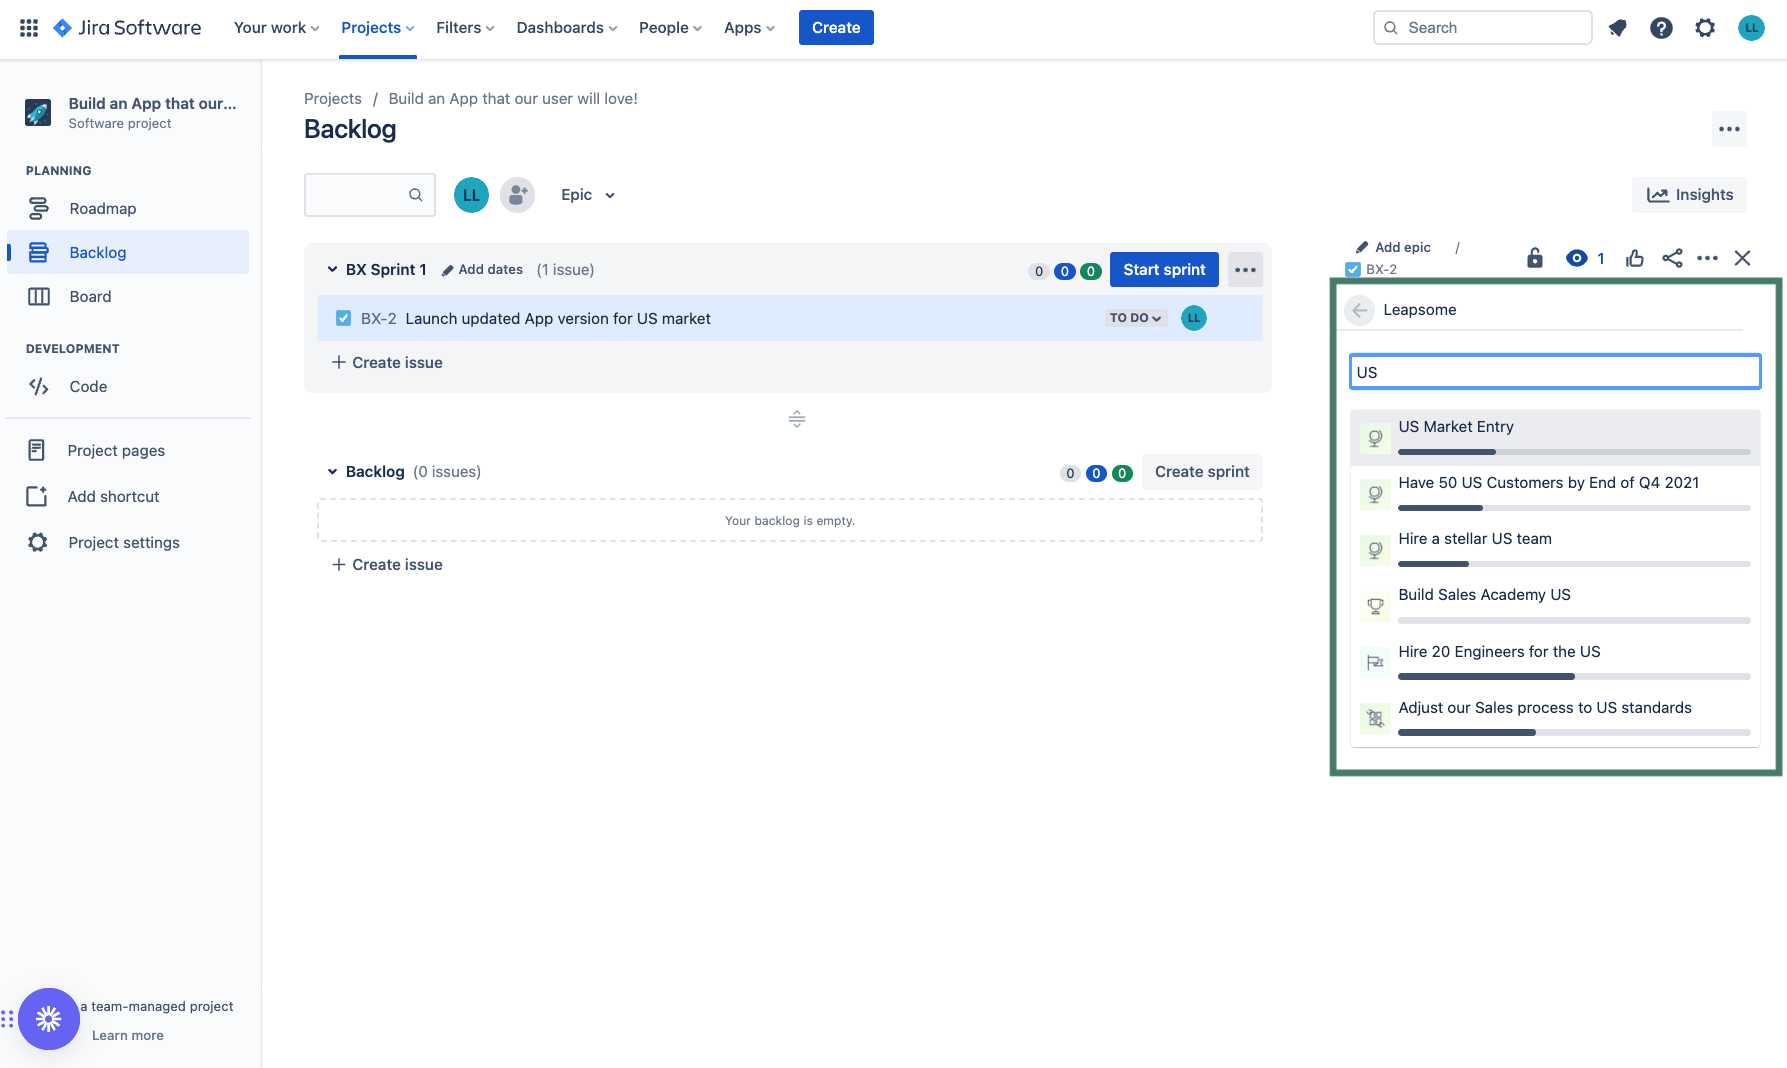Click the project rocket avatar icon
1787x1068 pixels.
pos(38,112)
